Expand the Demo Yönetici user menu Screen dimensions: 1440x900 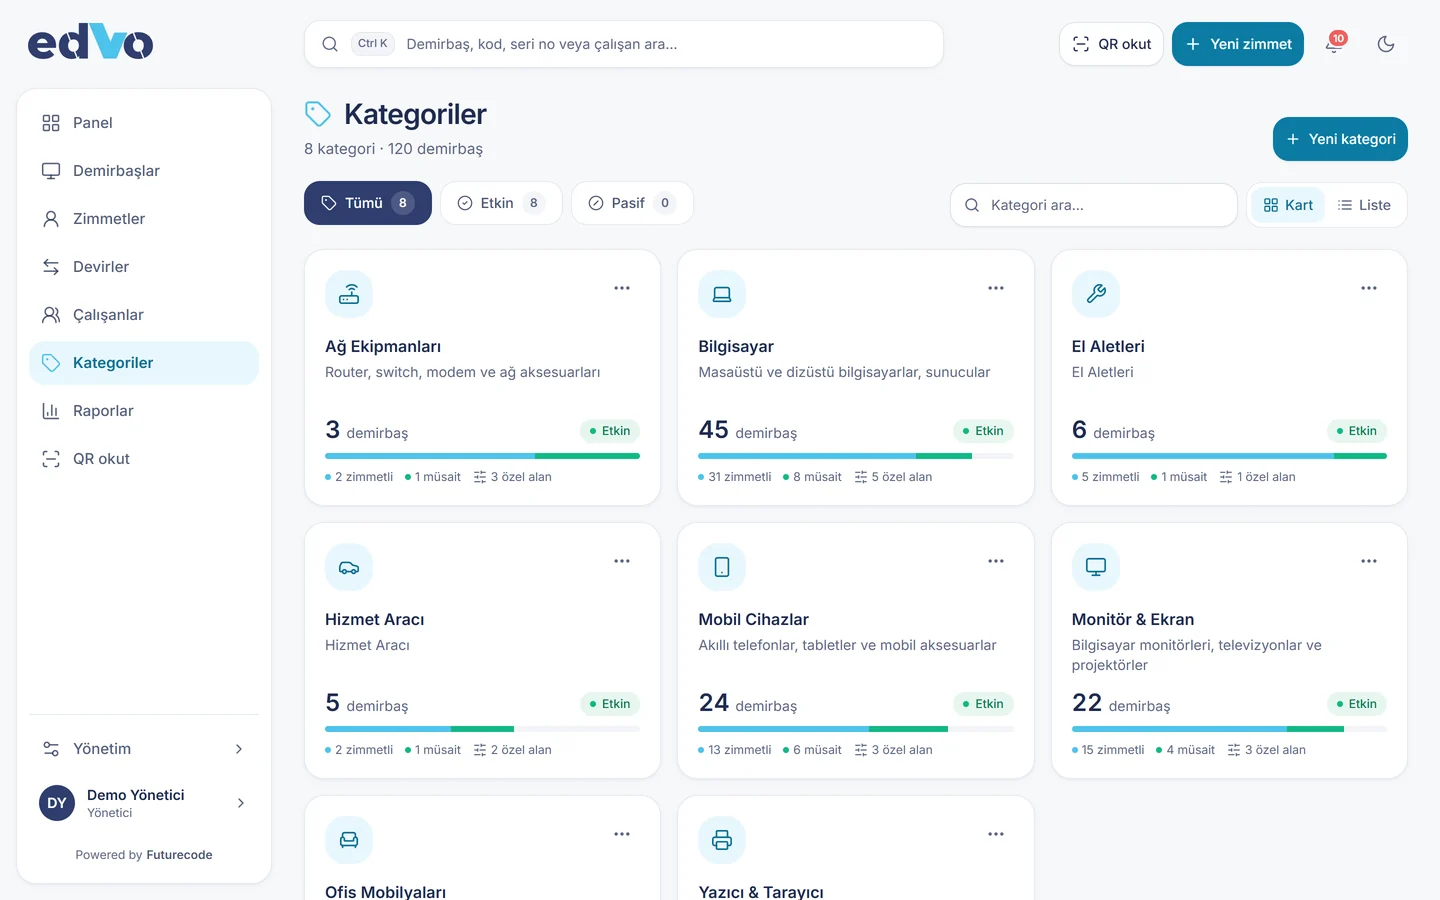[x=144, y=803]
